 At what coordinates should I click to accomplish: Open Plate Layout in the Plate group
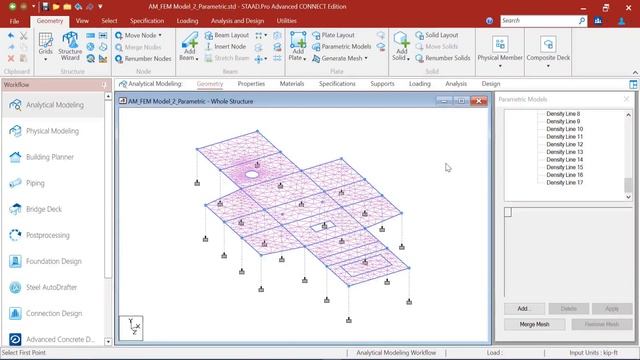[333, 36]
